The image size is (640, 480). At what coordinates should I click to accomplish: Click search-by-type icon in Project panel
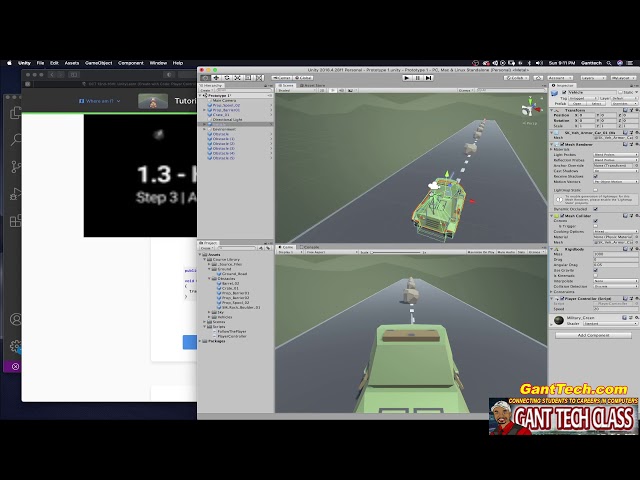[x=261, y=248]
